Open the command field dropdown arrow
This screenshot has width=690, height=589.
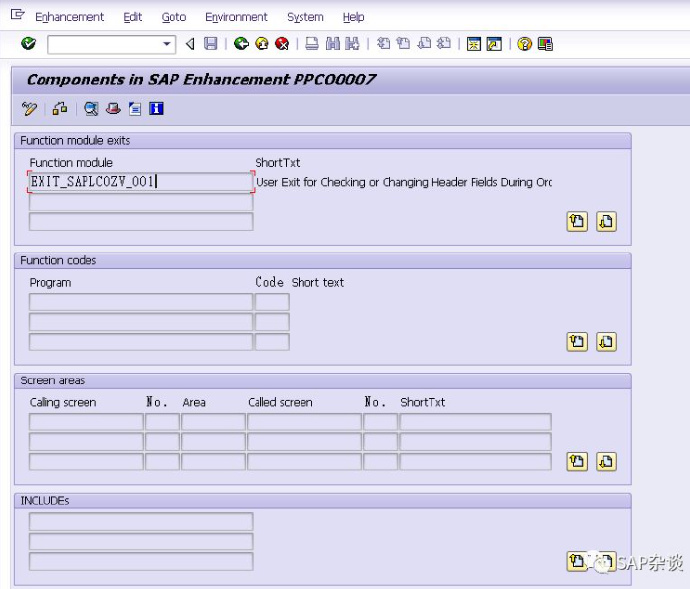click(167, 44)
